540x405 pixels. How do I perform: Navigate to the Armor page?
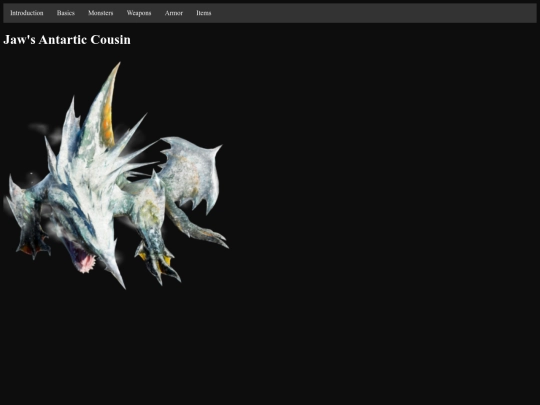click(x=174, y=13)
